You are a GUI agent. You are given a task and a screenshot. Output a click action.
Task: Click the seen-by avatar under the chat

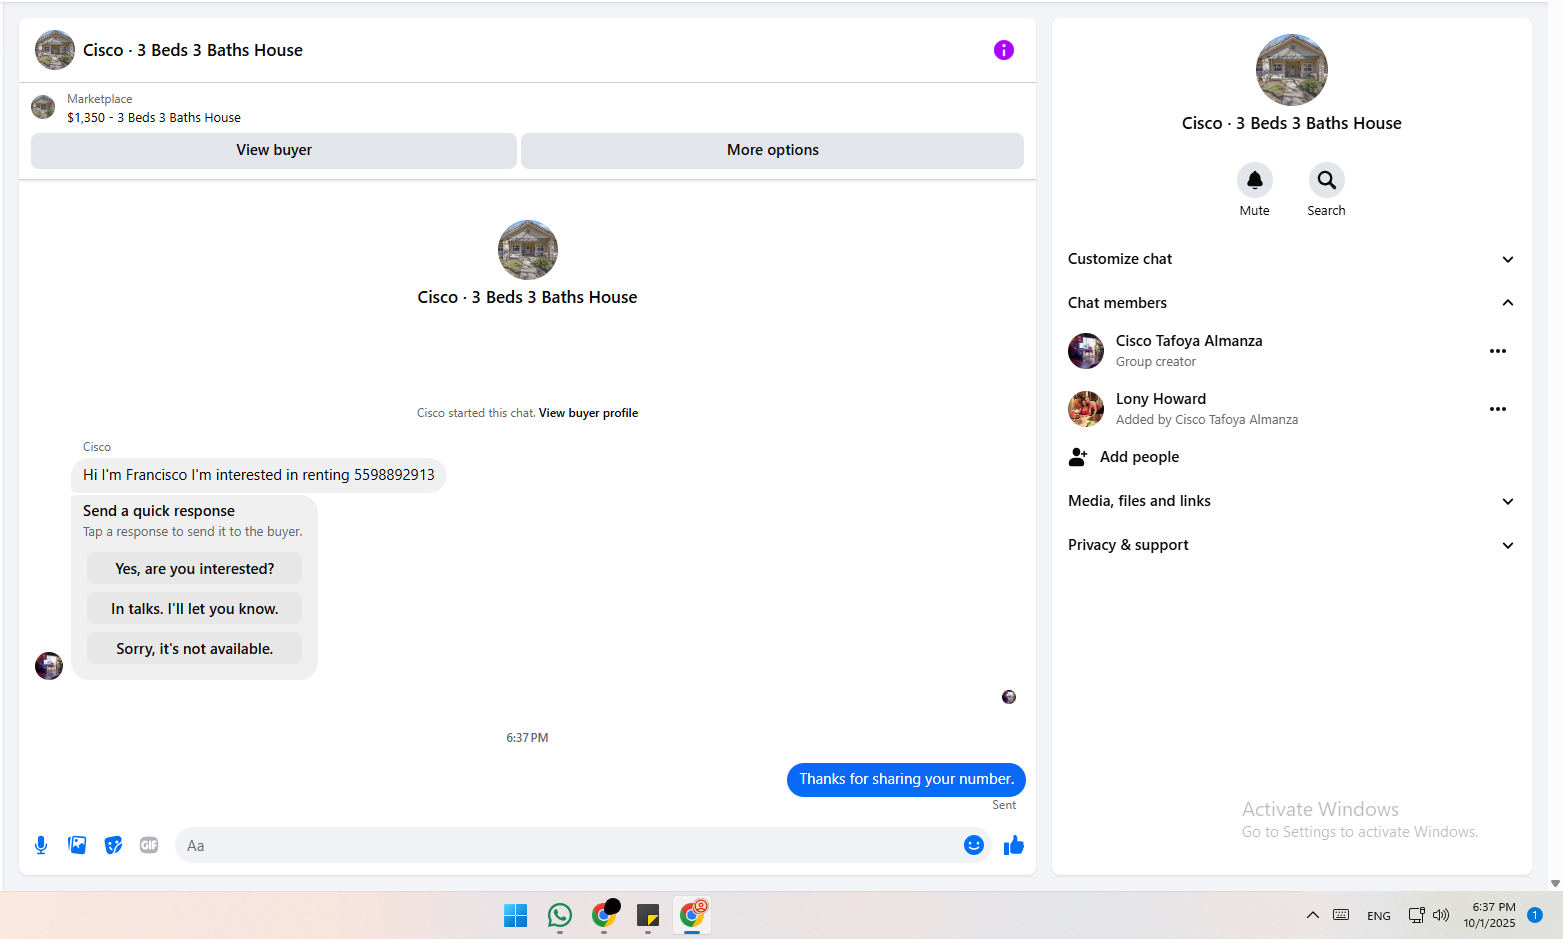(x=1009, y=697)
